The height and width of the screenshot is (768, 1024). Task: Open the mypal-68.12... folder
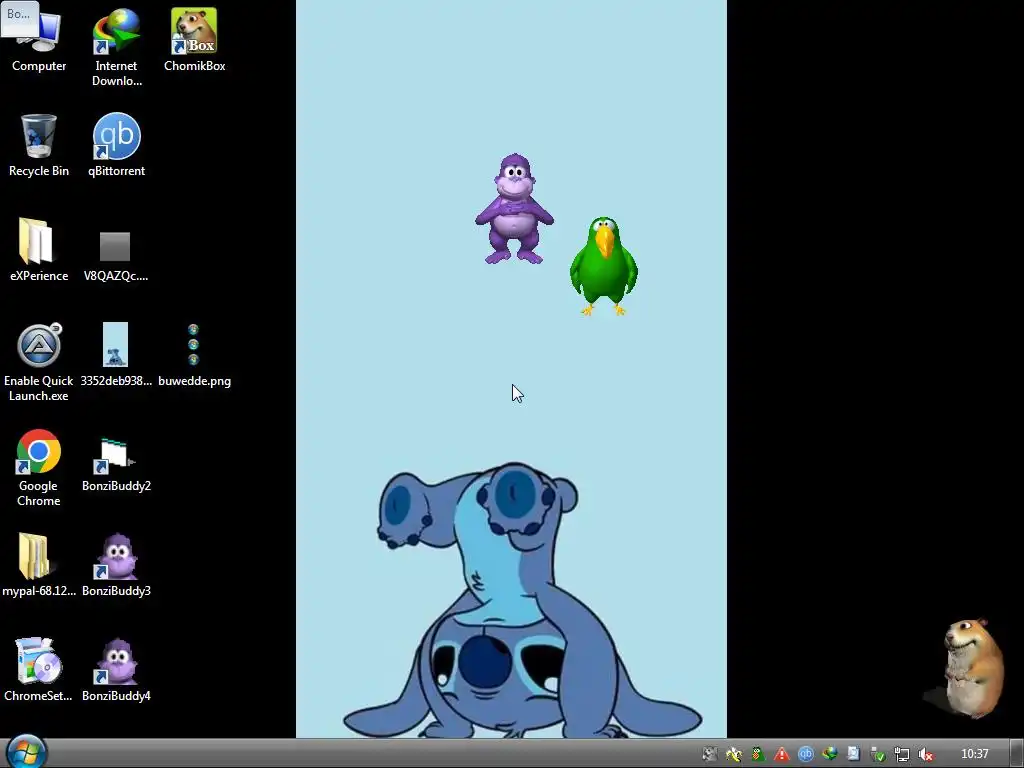point(39,565)
